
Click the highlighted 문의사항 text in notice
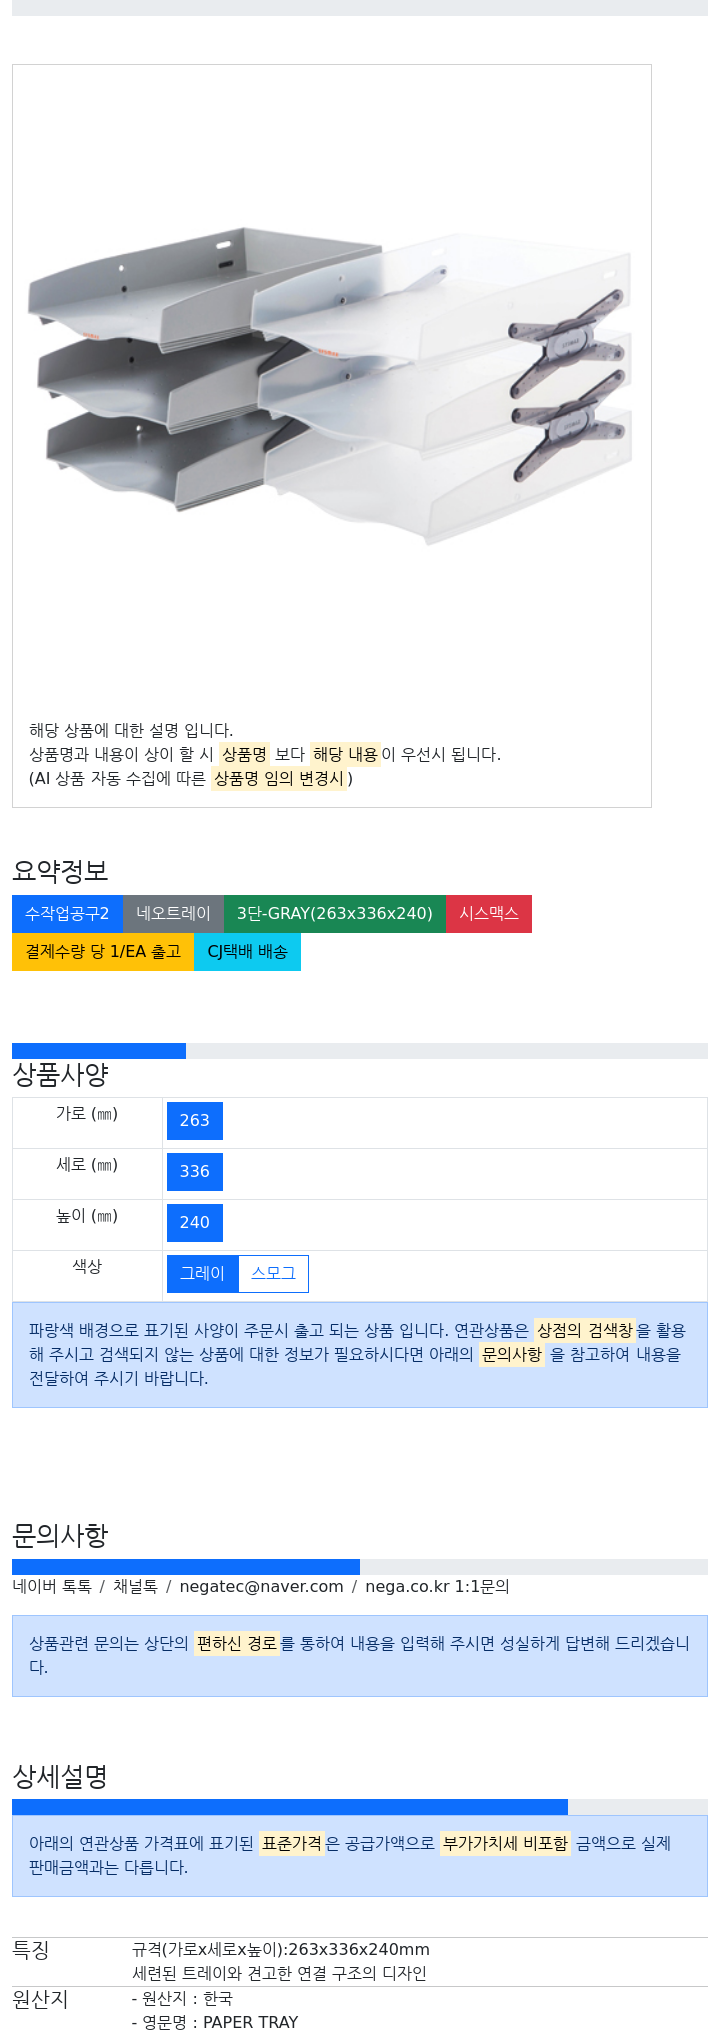pos(512,1355)
